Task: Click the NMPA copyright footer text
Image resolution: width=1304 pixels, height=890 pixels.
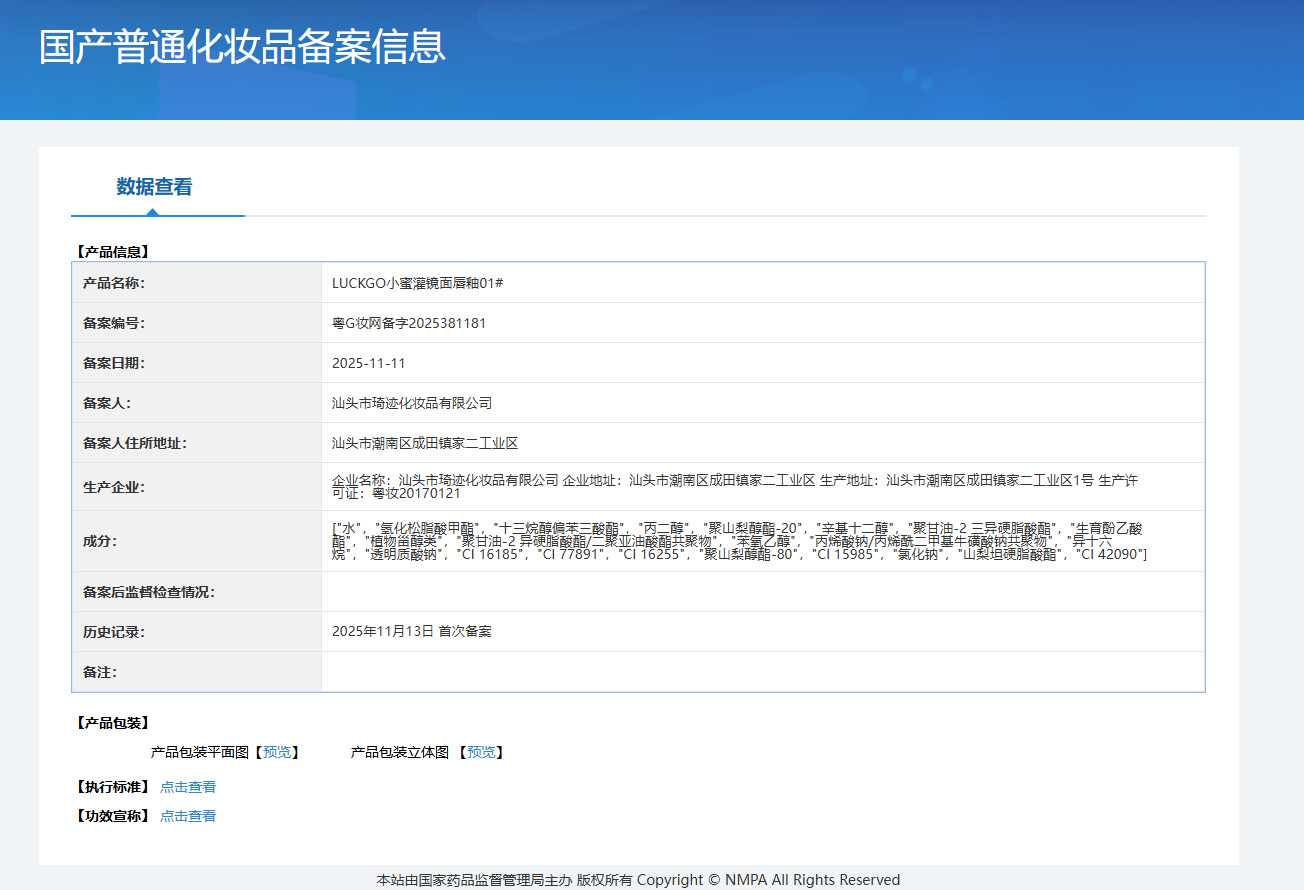Action: [x=638, y=880]
